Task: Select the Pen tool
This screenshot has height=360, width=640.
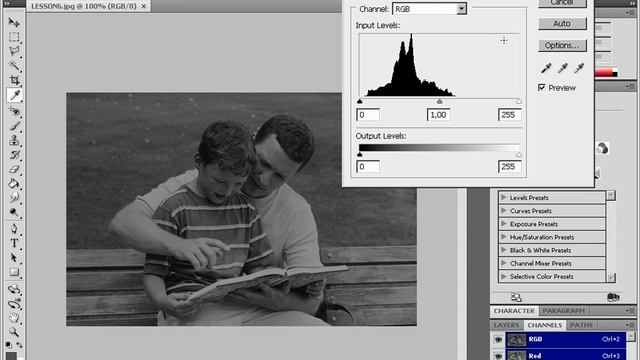Action: tap(14, 228)
